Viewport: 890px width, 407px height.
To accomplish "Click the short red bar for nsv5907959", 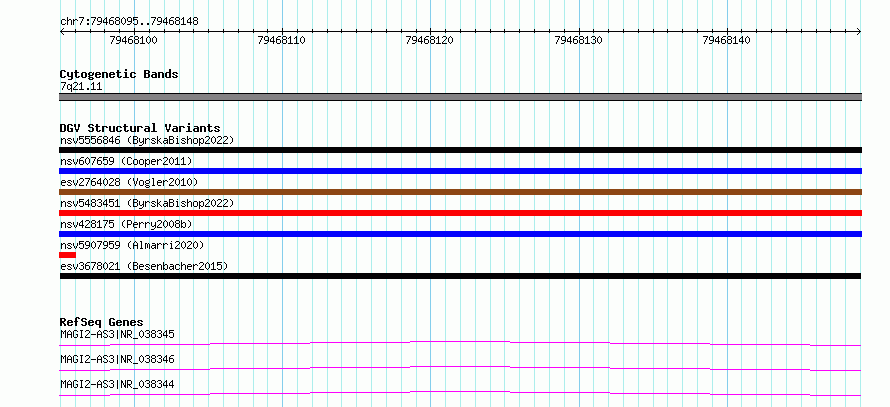I will pos(68,255).
